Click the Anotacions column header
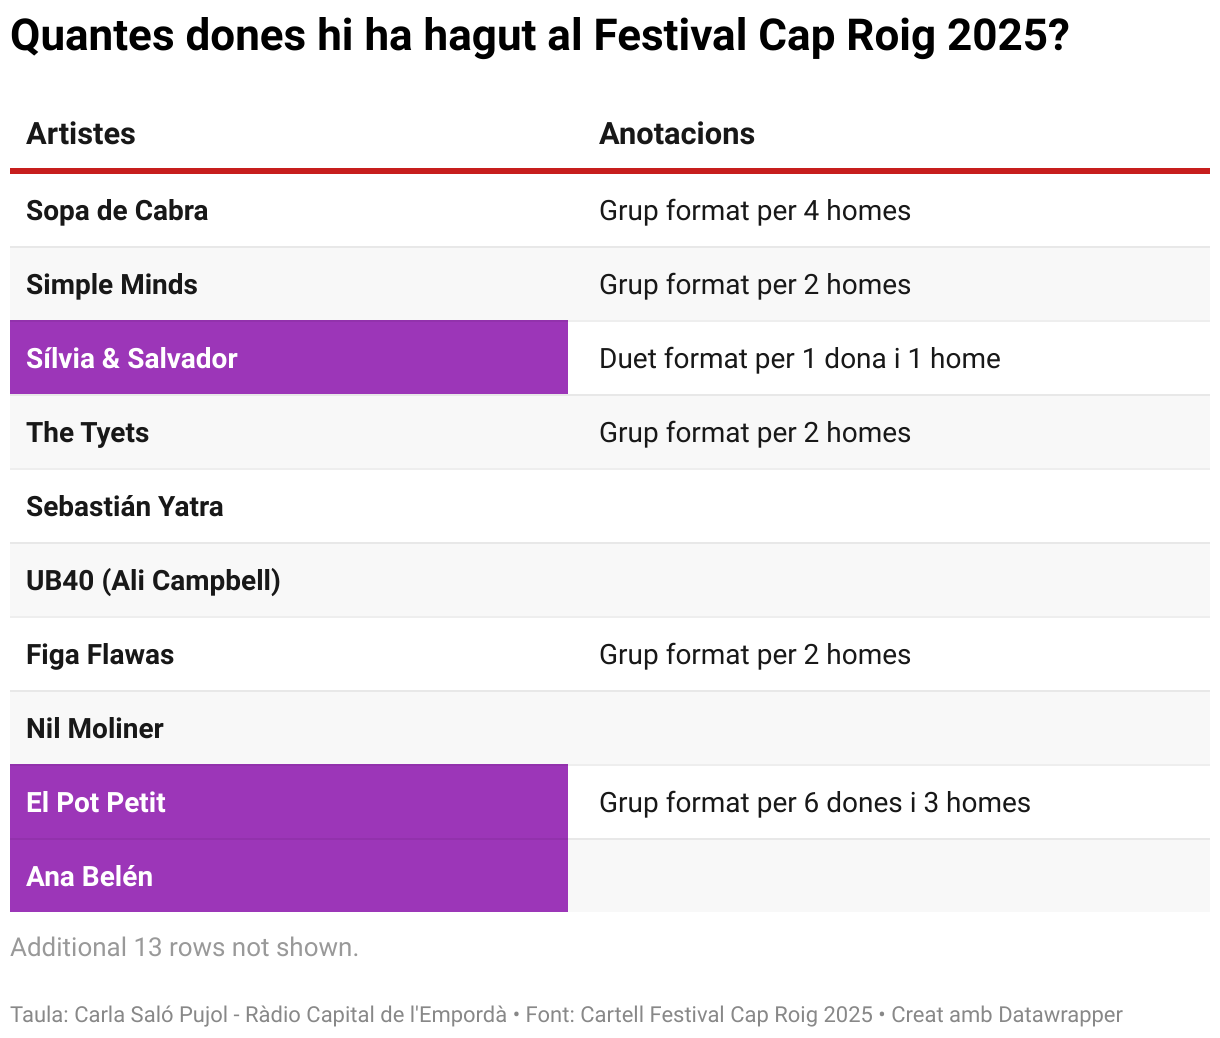The height and width of the screenshot is (1038, 1220). coord(677,134)
